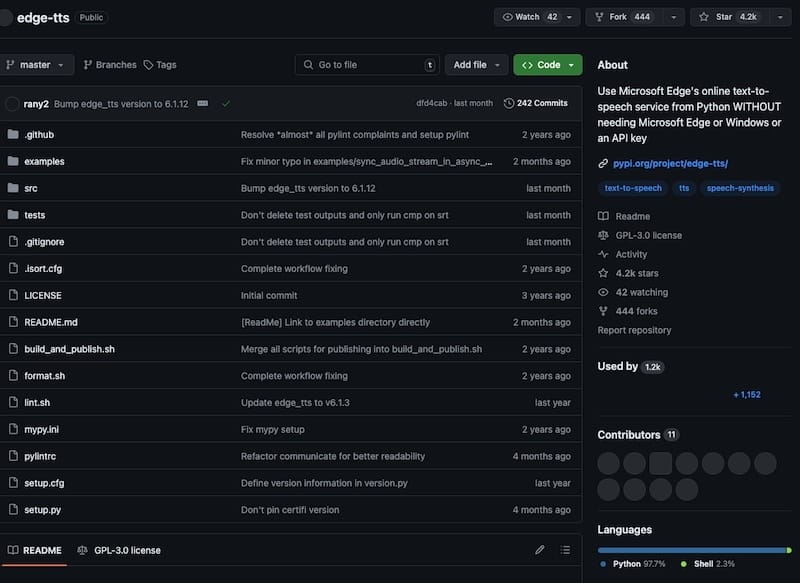The image size is (800, 583).
Task: Click the star icon beside 4.2k stars
Action: [x=603, y=273]
